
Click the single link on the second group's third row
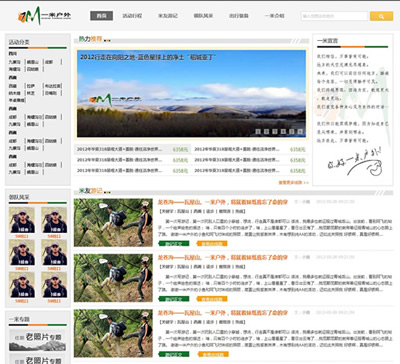[16, 100]
